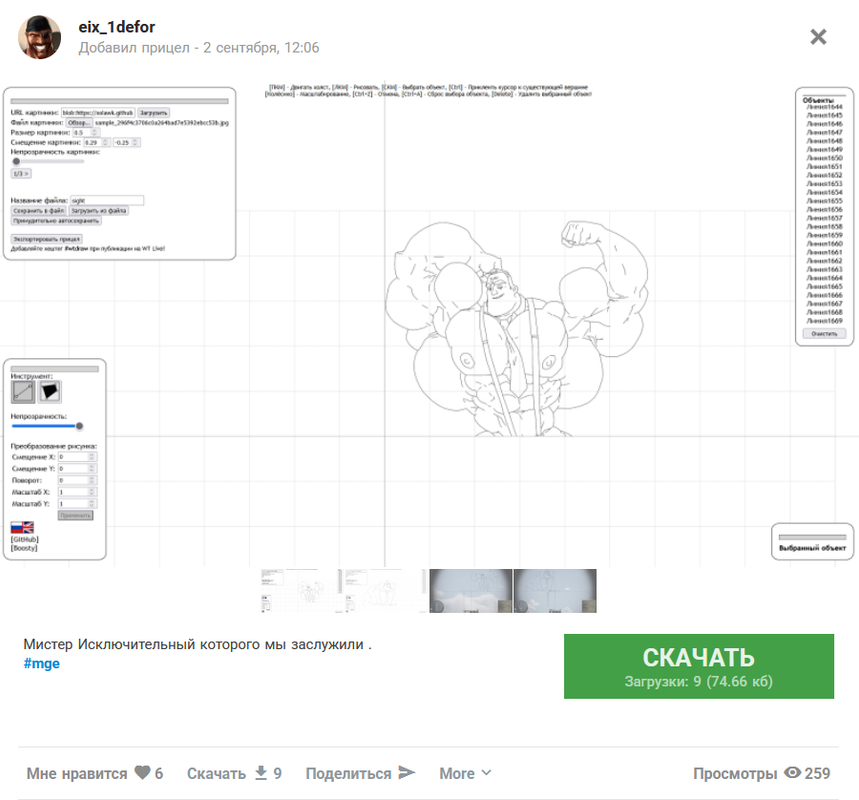Image resolution: width=859 pixels, height=800 pixels.
Task: Click the Russian/English language flag icon
Action: (22, 527)
